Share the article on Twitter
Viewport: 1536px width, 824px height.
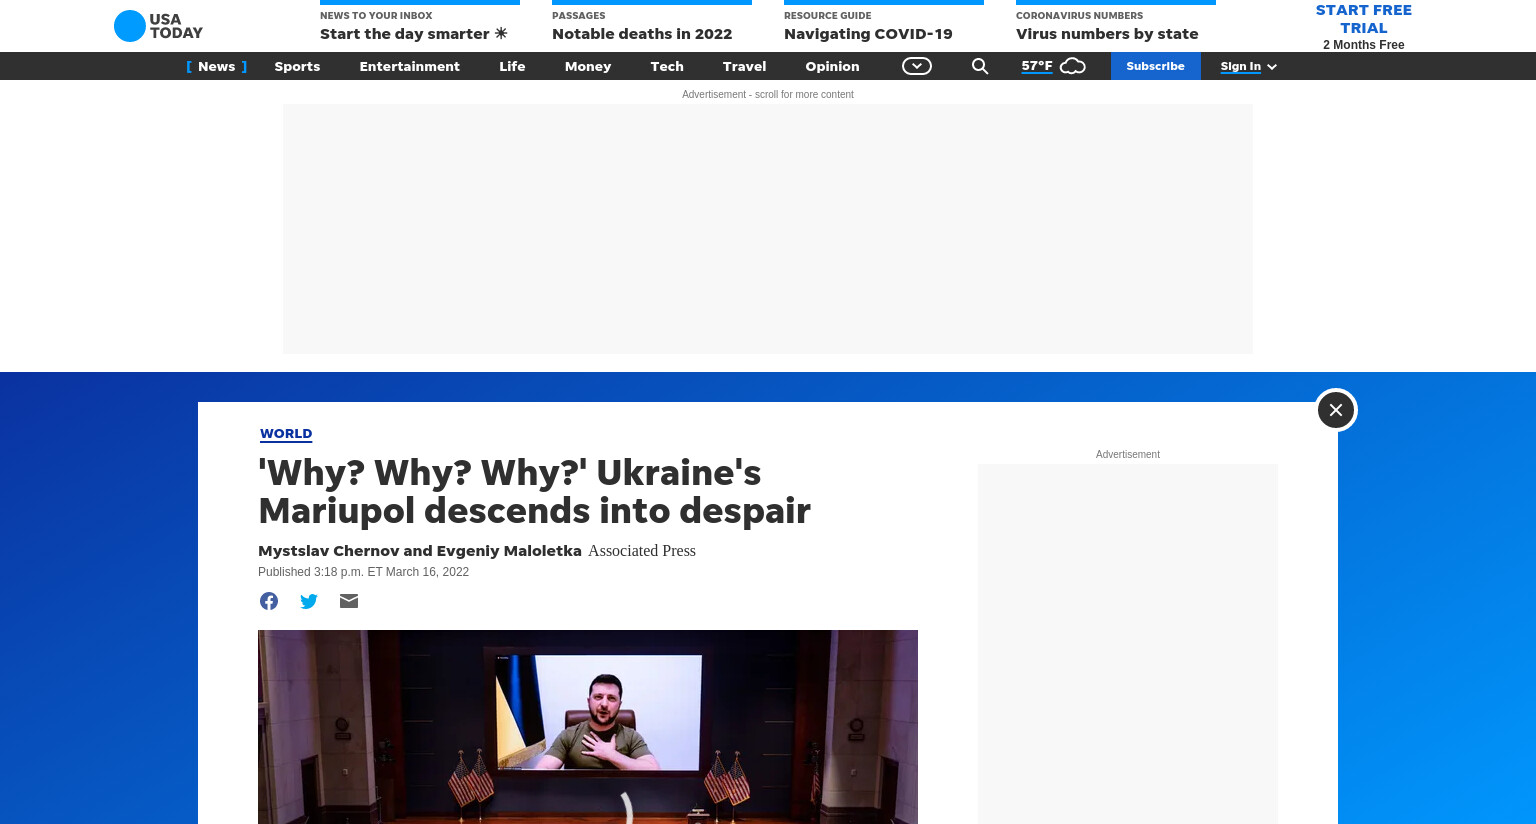(309, 601)
